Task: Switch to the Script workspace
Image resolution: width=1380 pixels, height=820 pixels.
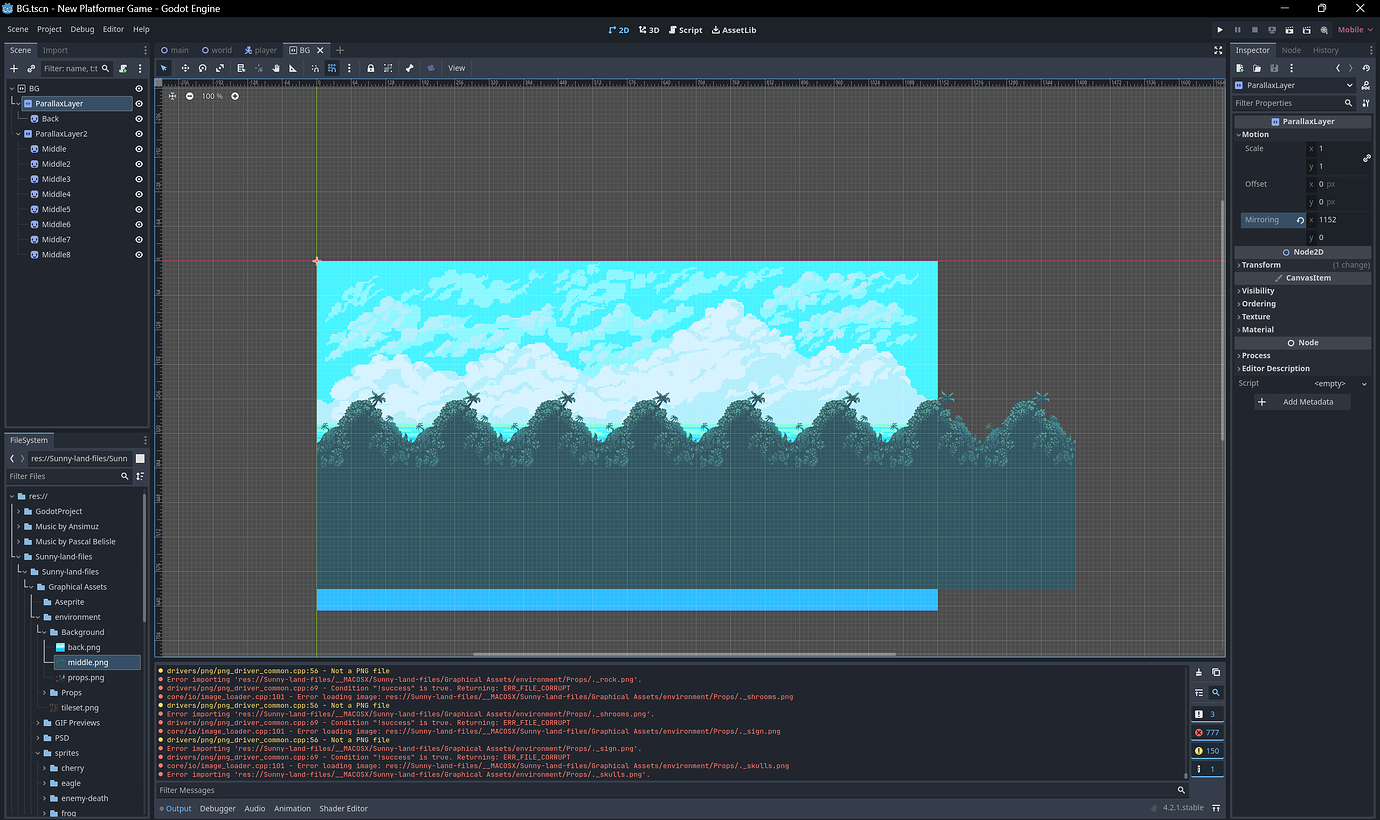Action: point(684,29)
